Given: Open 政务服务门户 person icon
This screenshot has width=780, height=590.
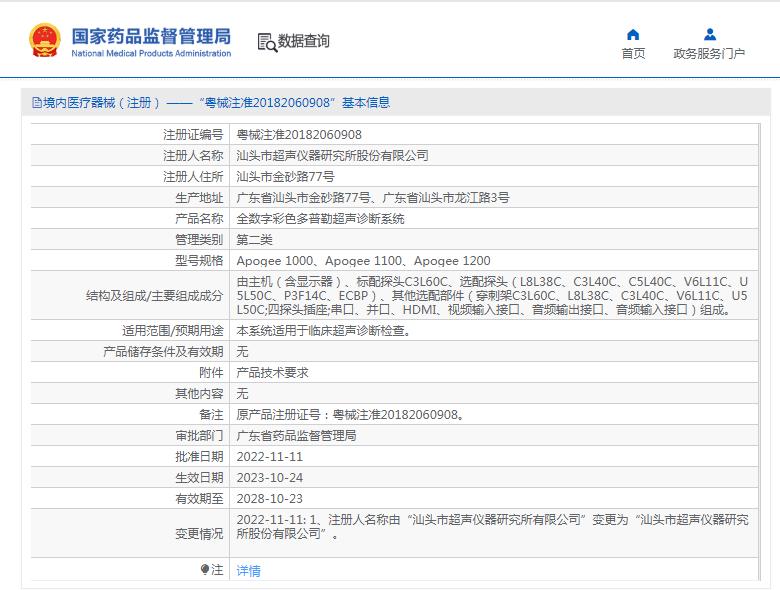Looking at the screenshot, I should tap(710, 34).
